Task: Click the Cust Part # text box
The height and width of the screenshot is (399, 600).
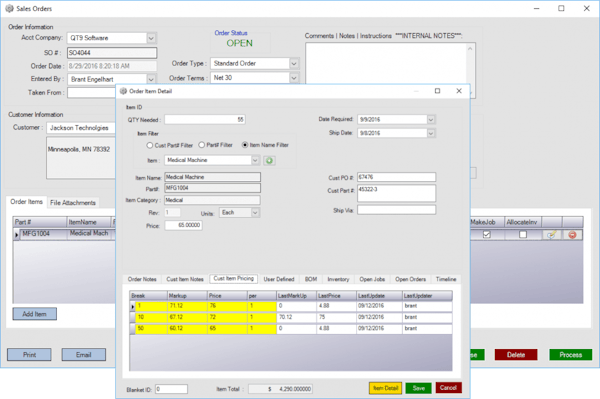Action: pyautogui.click(x=396, y=193)
